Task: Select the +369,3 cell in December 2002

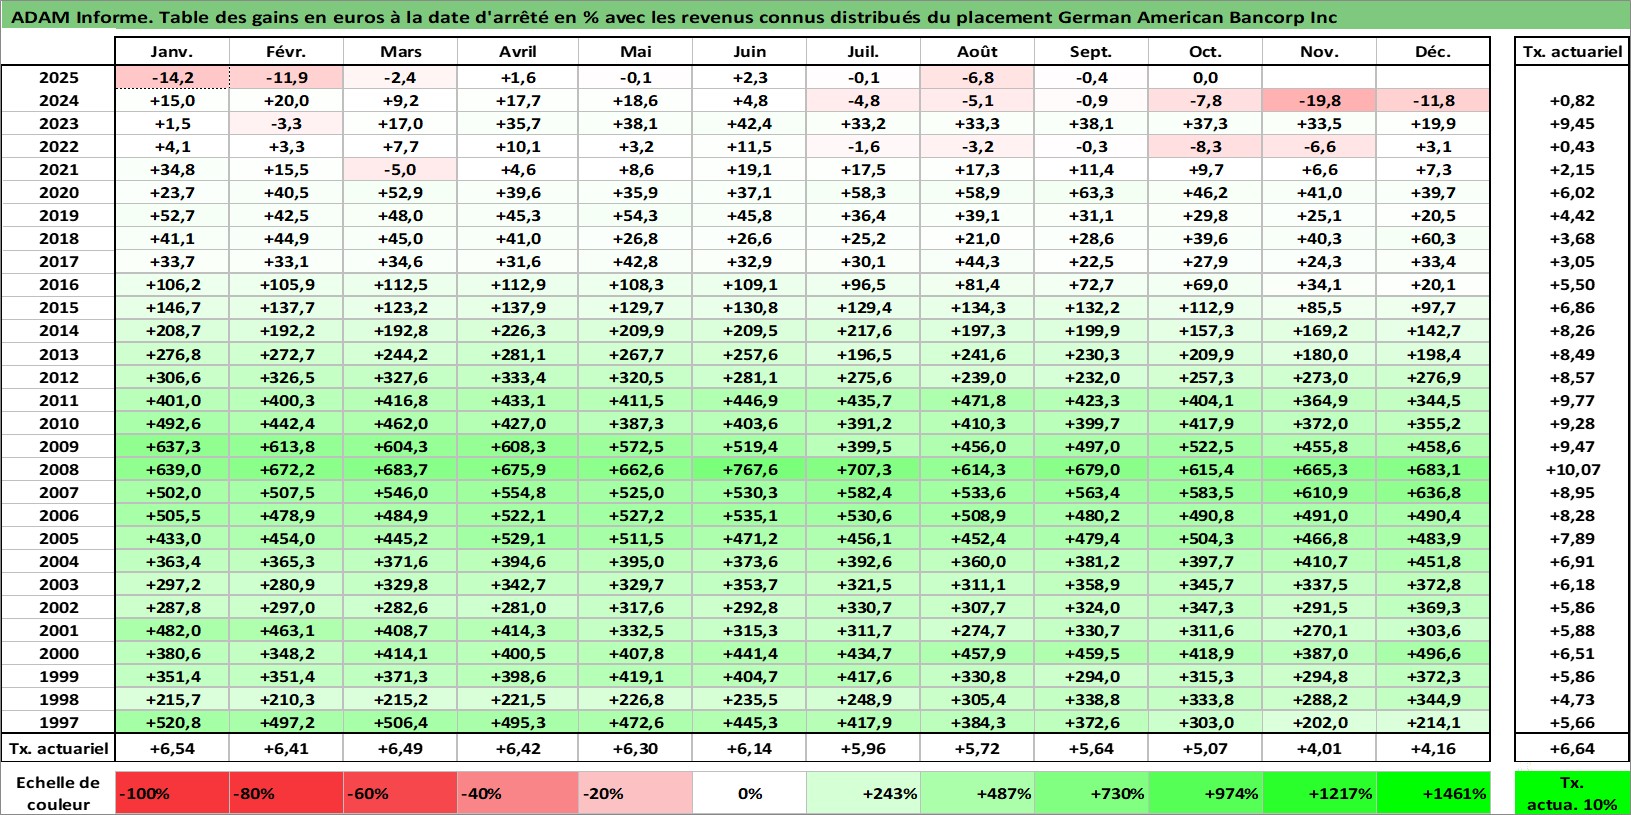Action: (x=1433, y=607)
